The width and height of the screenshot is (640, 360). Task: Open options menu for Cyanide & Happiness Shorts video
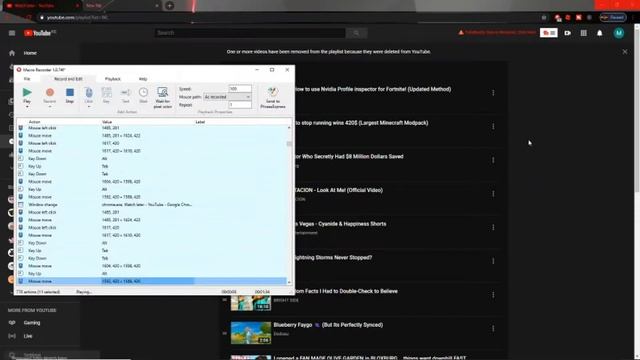(x=493, y=227)
